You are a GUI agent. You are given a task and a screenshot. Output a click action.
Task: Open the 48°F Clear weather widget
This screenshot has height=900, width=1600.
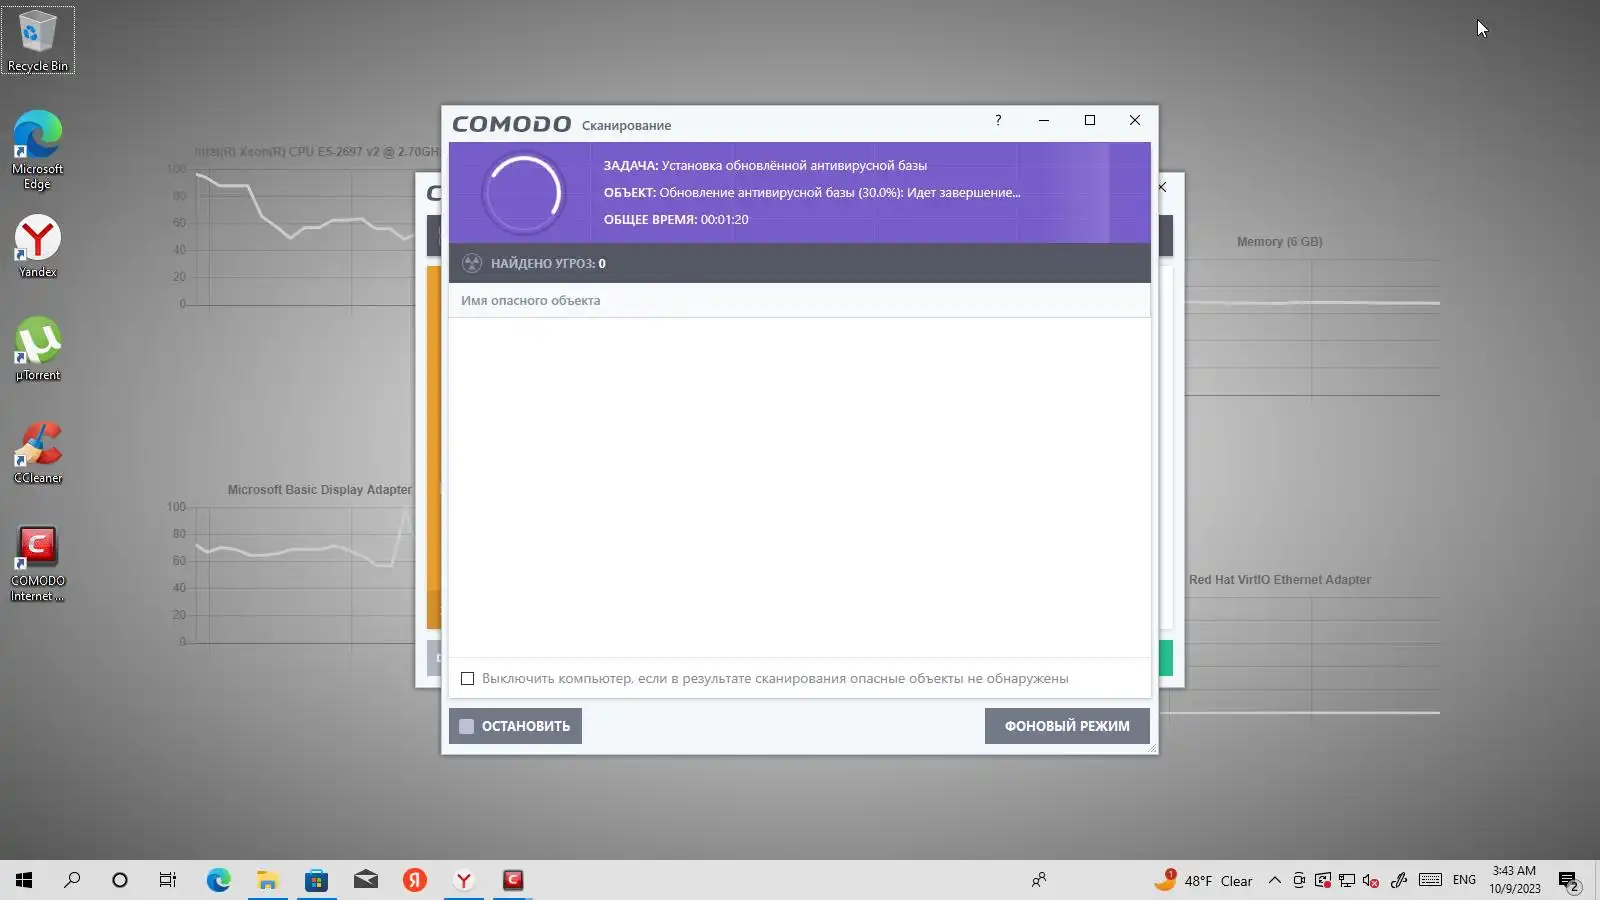(x=1203, y=880)
